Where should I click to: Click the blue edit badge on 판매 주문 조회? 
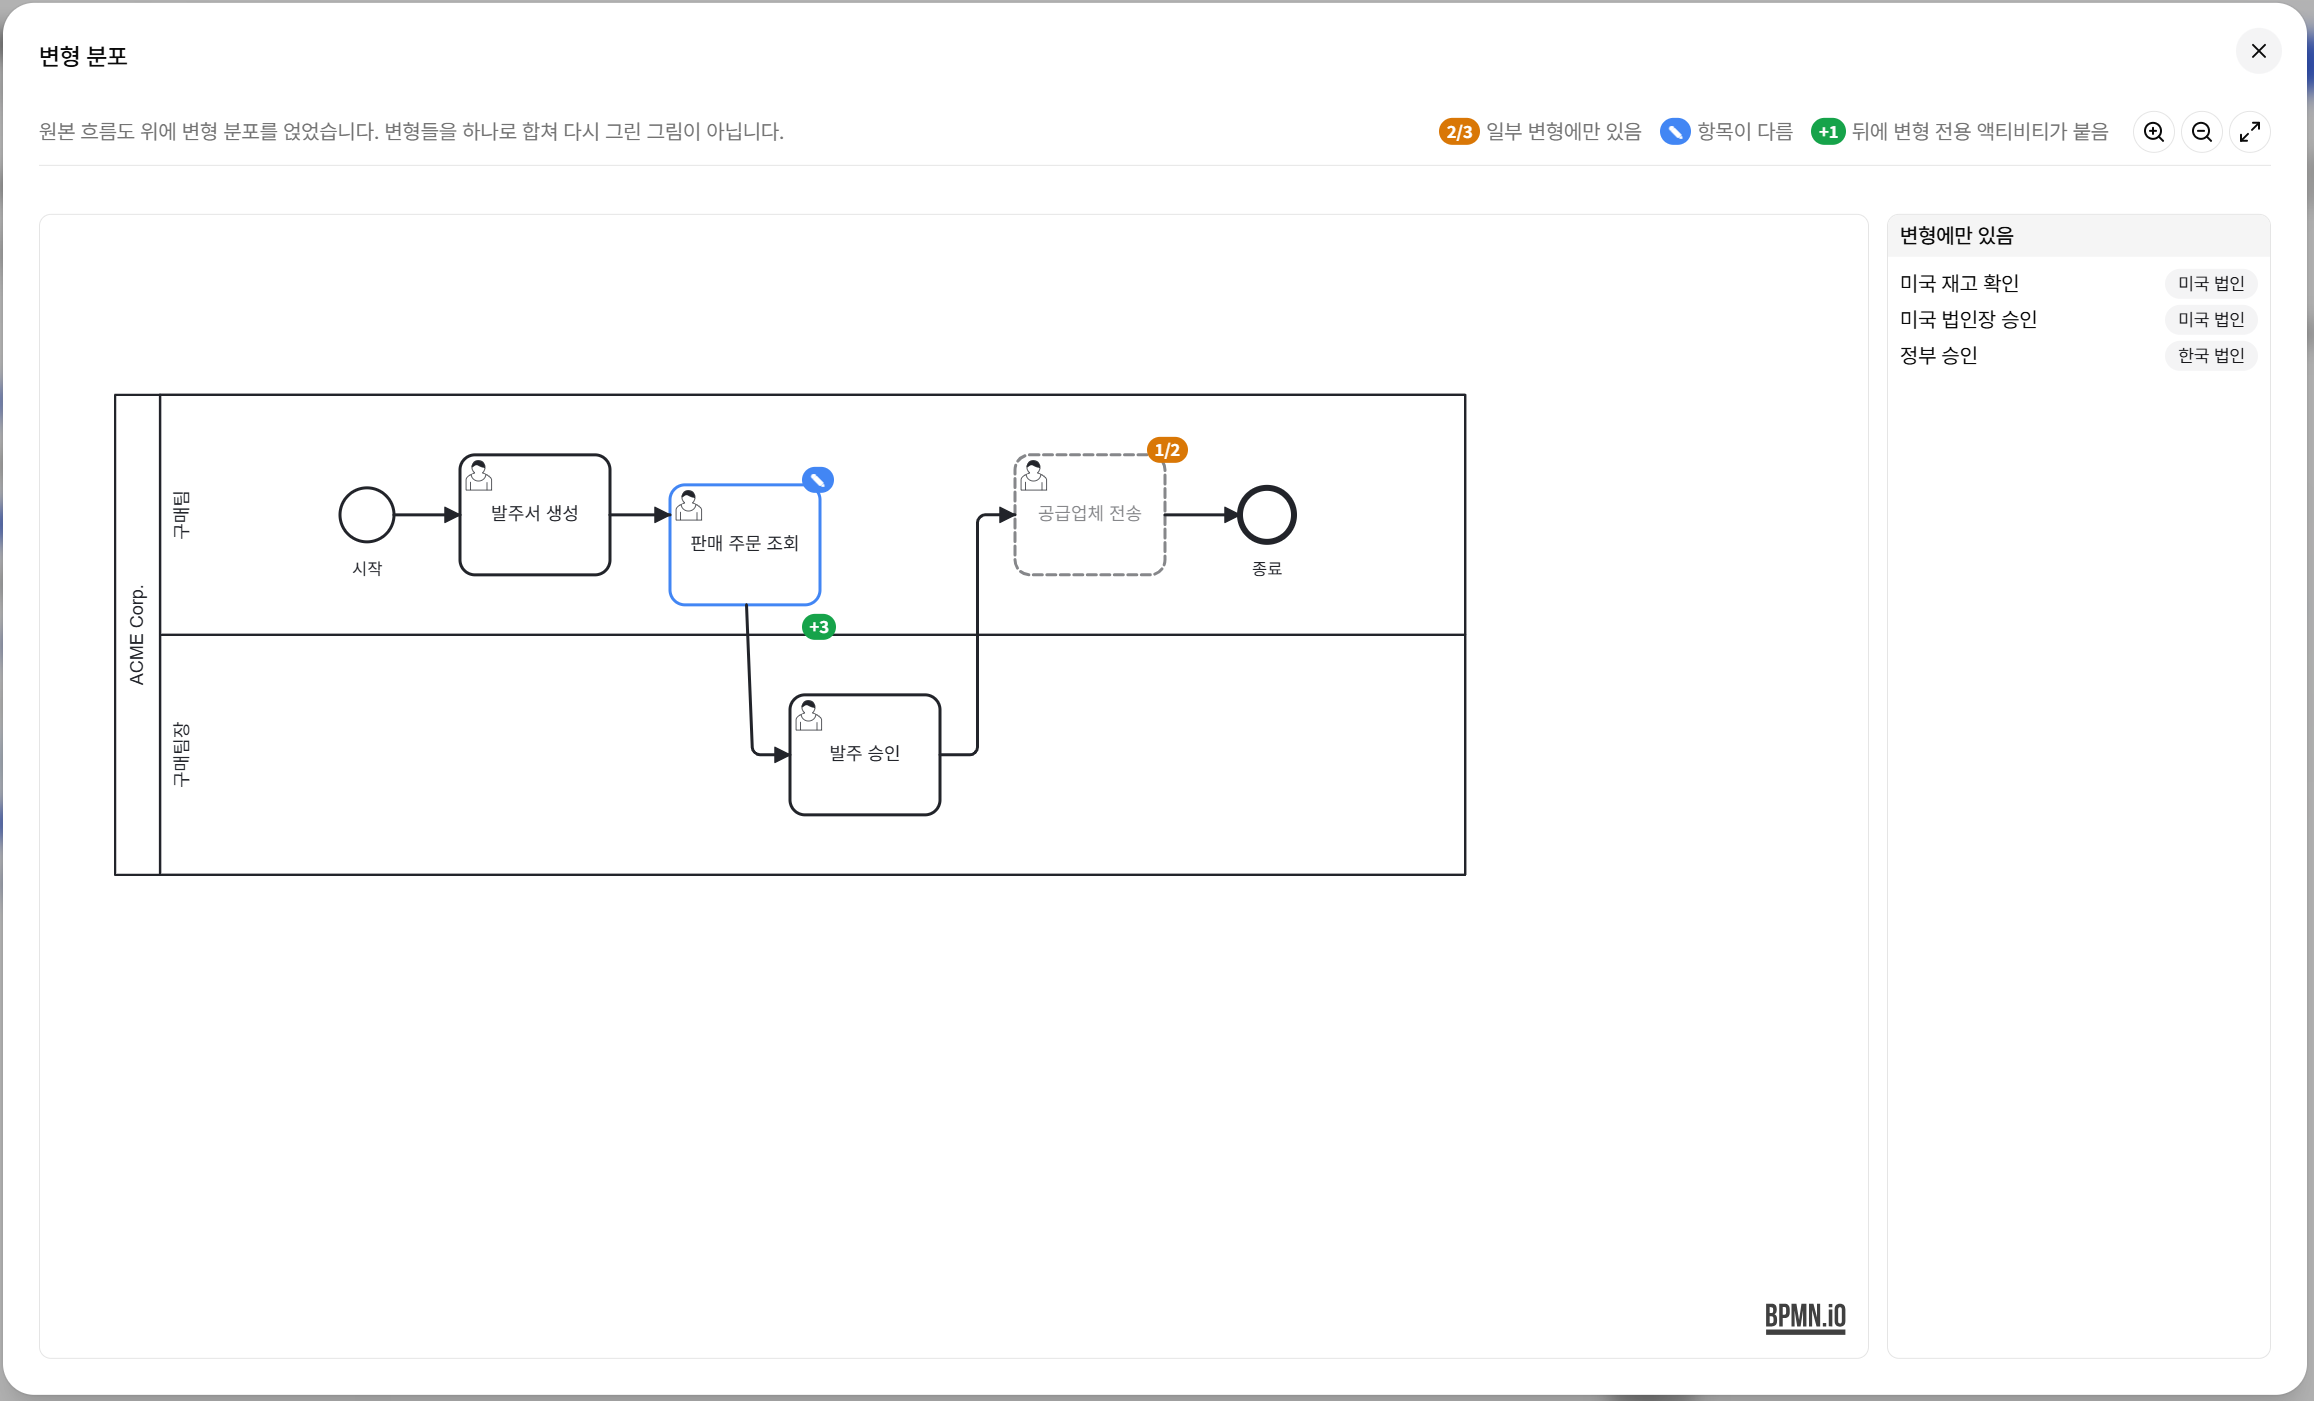818,480
